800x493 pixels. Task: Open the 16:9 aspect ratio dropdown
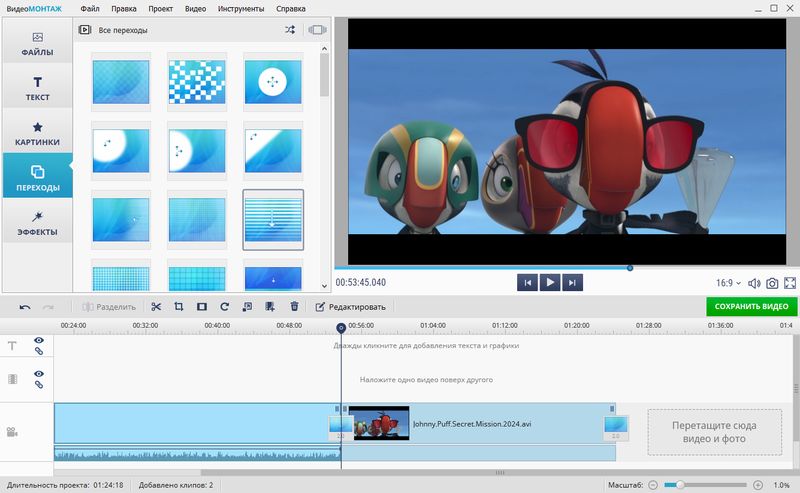click(729, 283)
